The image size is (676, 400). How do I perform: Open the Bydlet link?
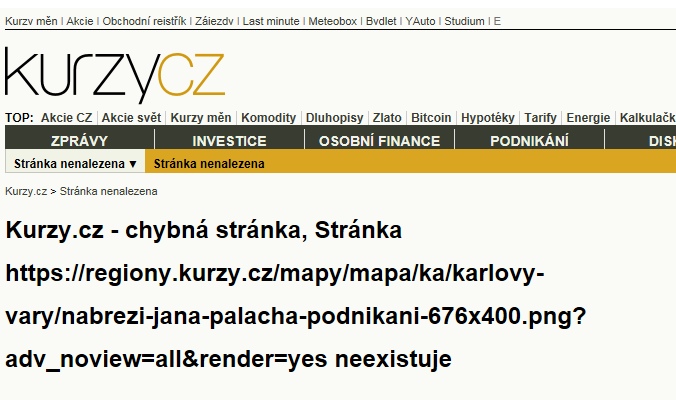[x=381, y=21]
